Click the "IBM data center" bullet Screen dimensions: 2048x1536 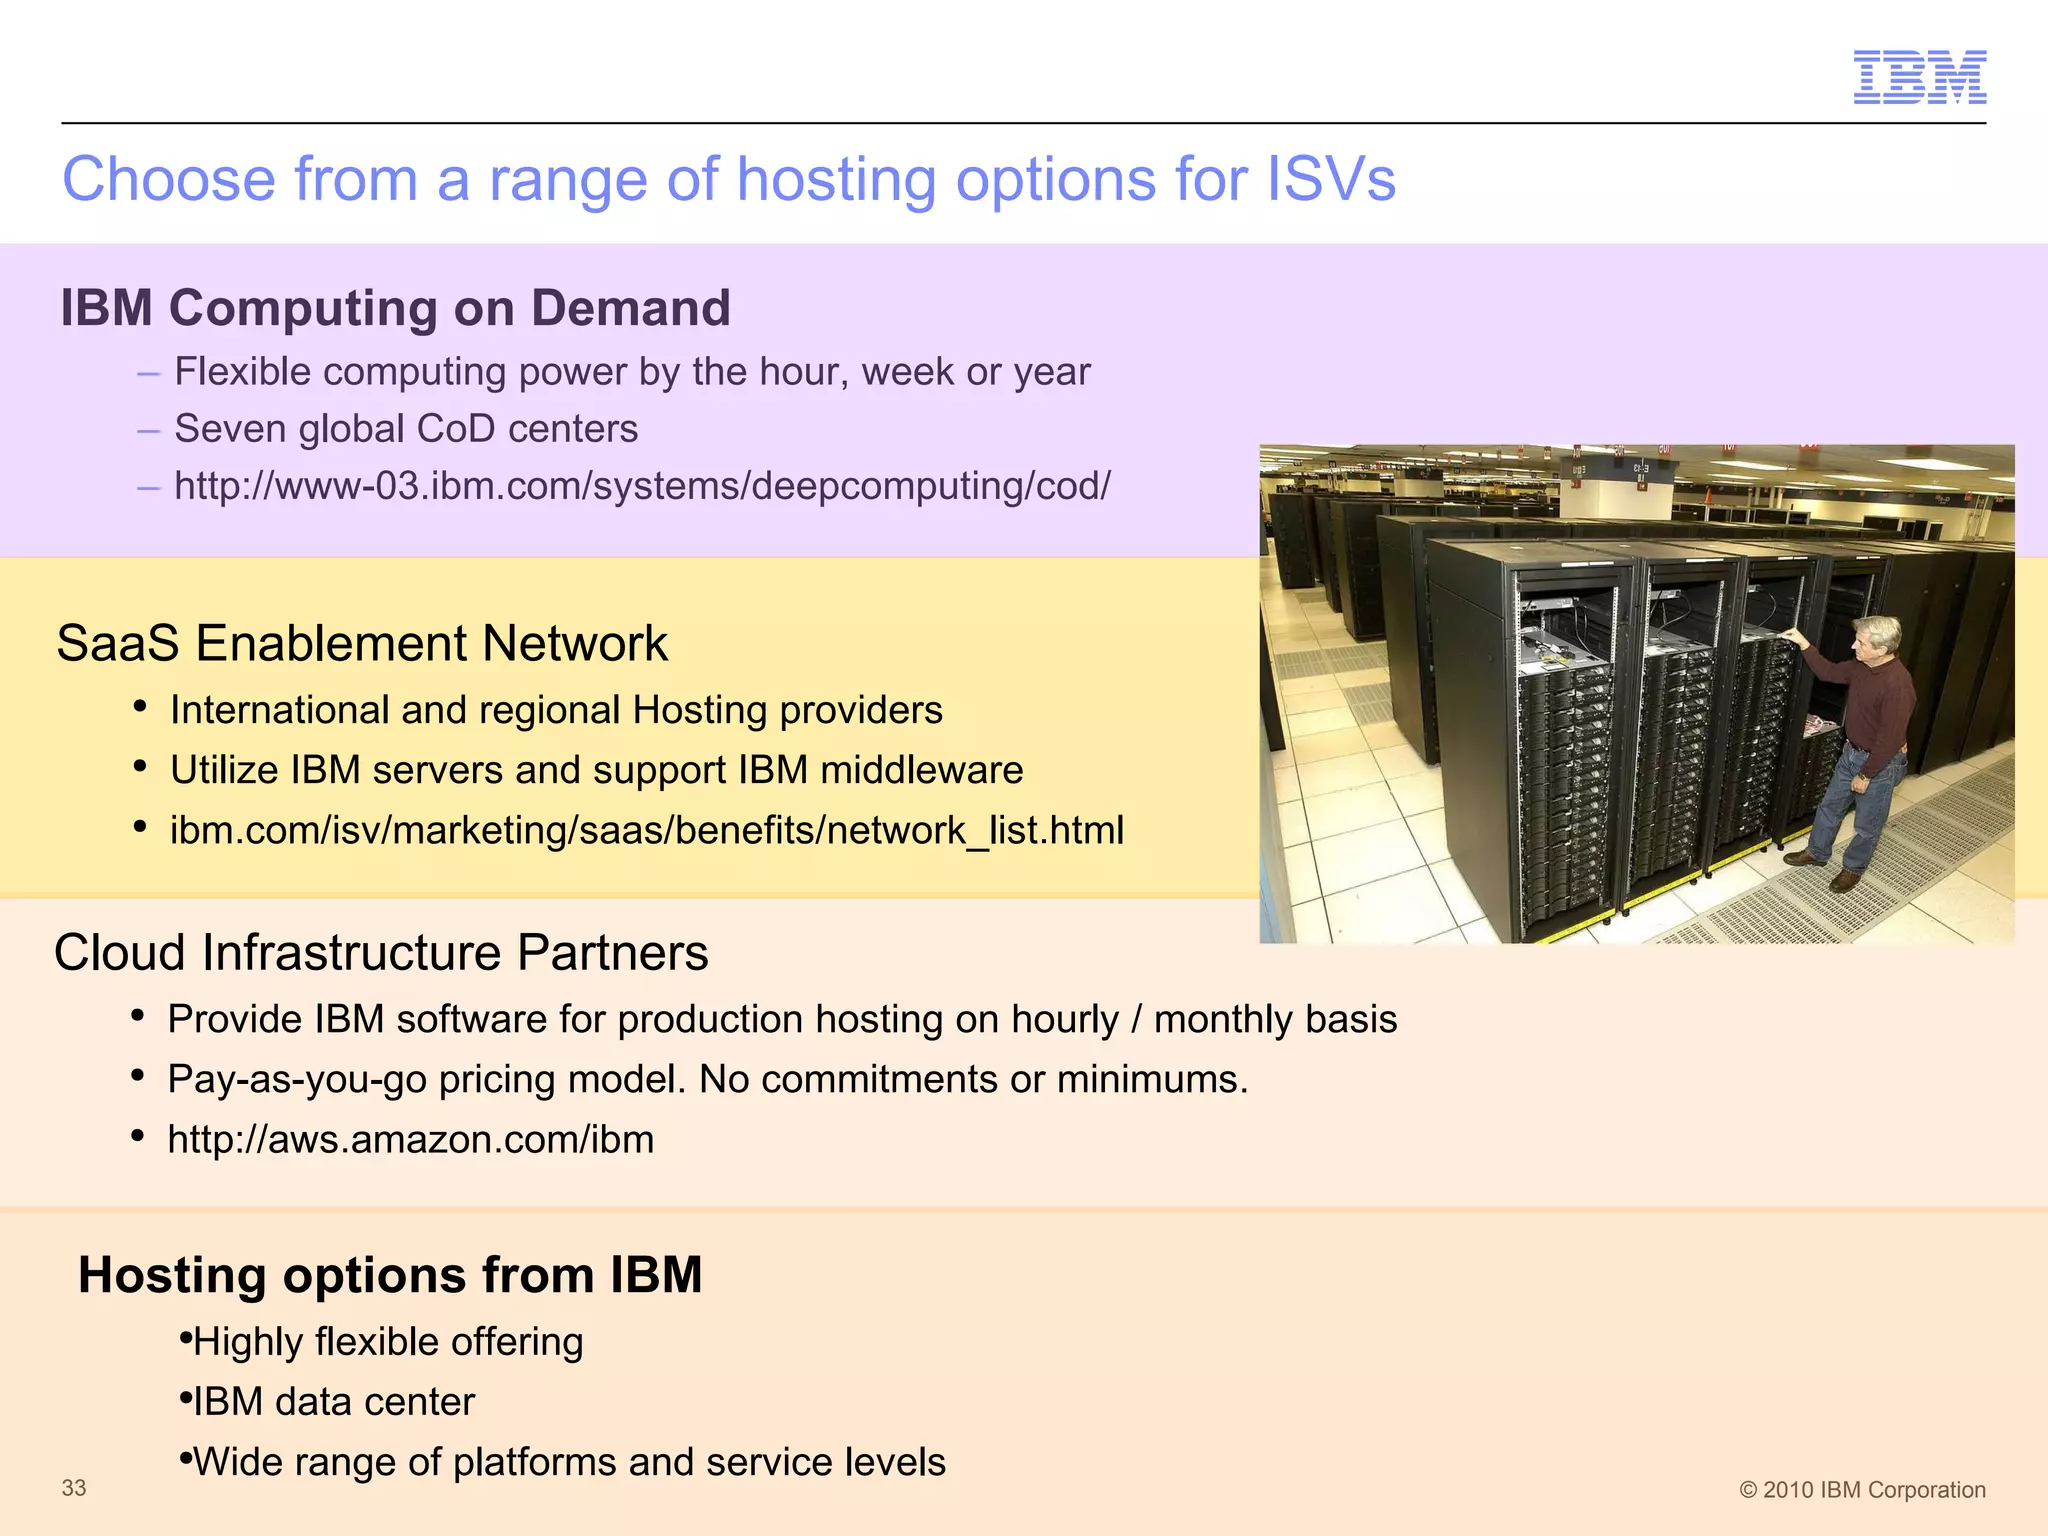click(x=333, y=1402)
